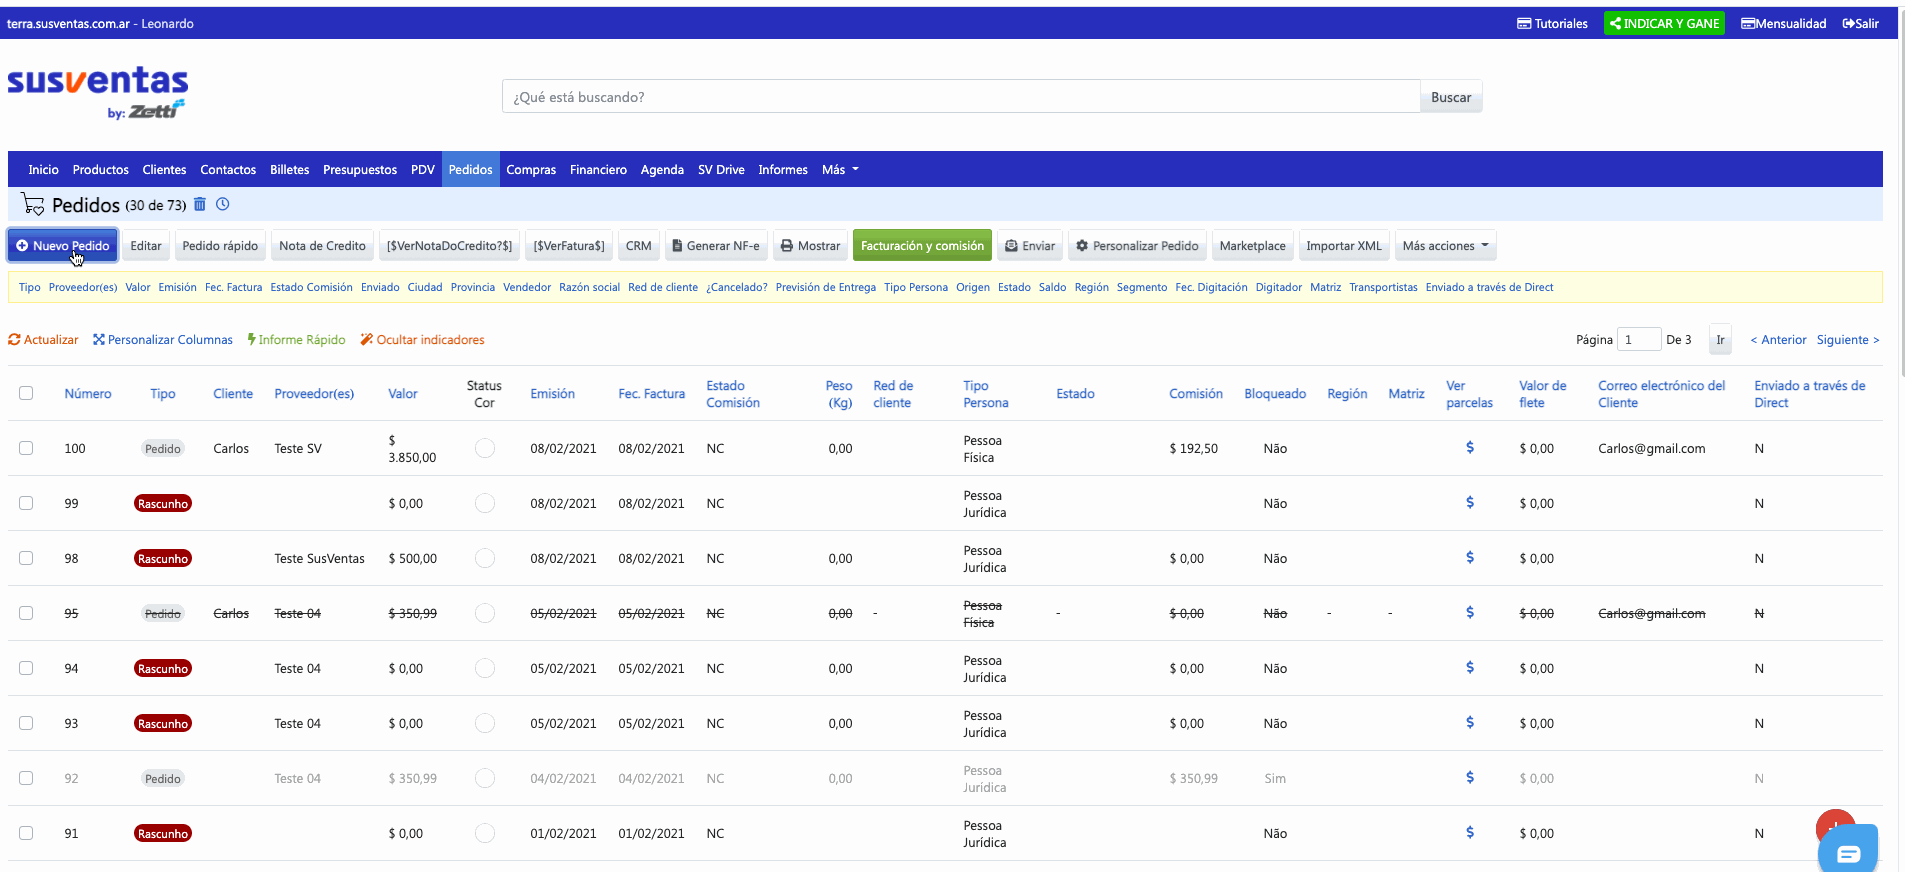Open the SV Drive menu

point(721,170)
